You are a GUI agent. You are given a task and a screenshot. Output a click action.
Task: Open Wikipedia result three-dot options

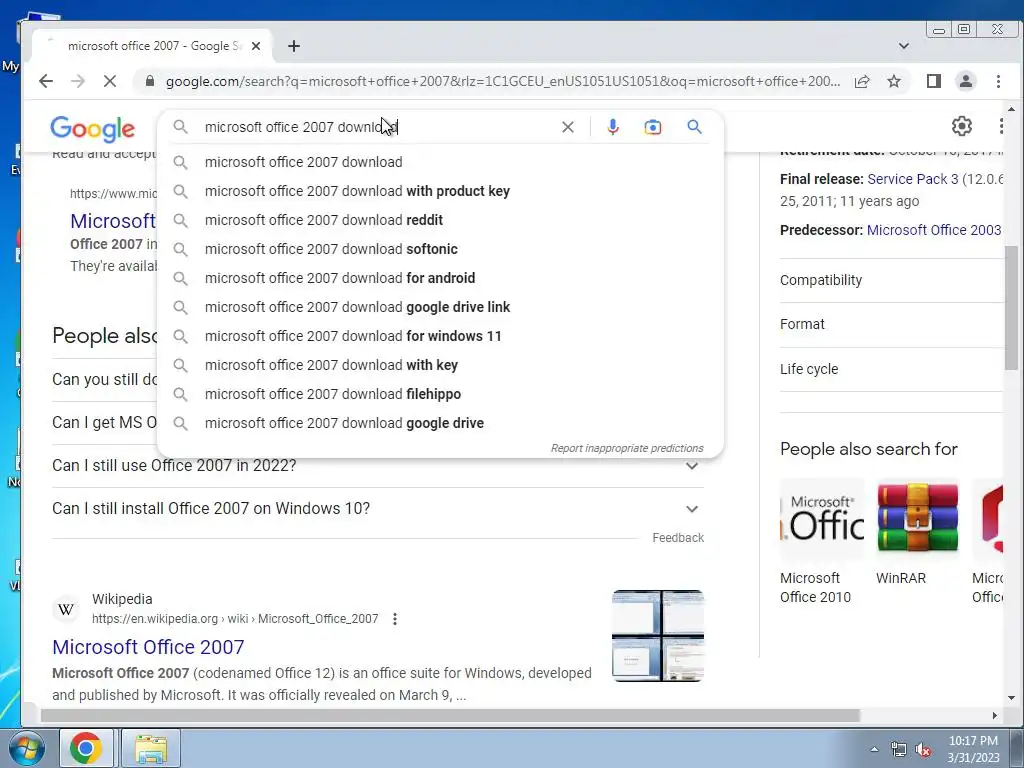point(394,618)
